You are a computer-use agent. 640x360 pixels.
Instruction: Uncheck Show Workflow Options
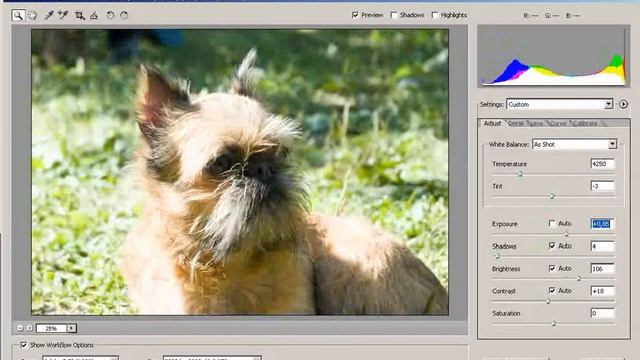[24, 345]
